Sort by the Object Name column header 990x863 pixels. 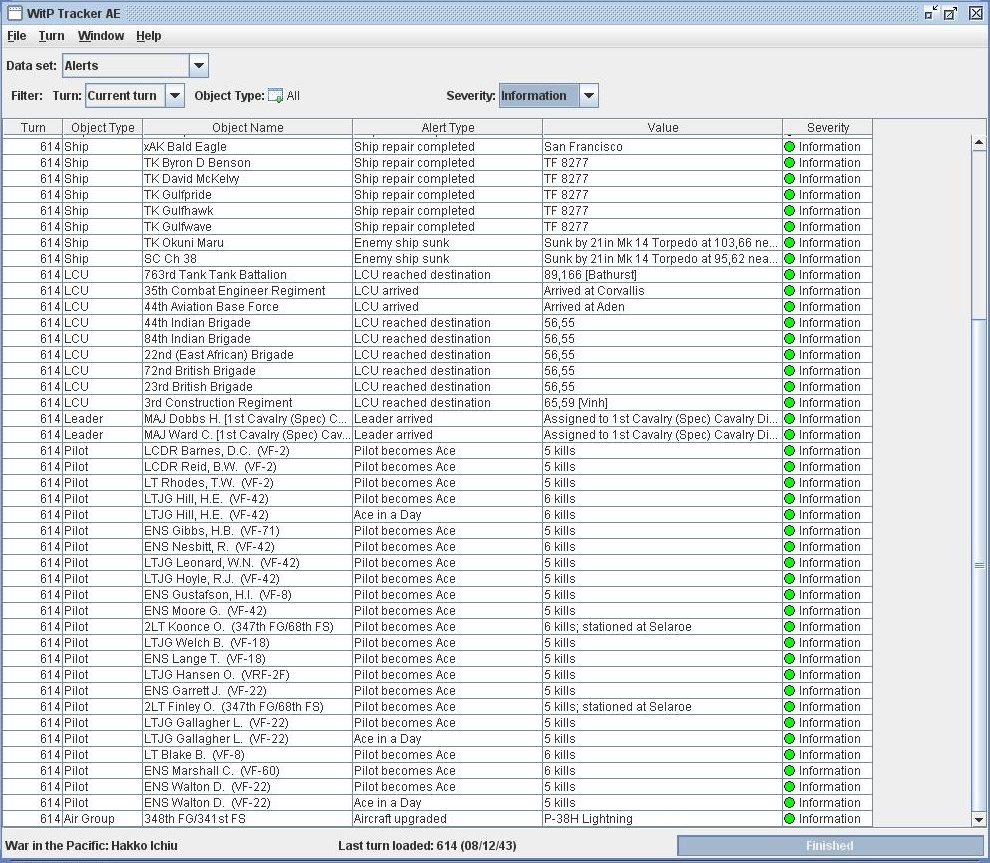click(x=248, y=128)
